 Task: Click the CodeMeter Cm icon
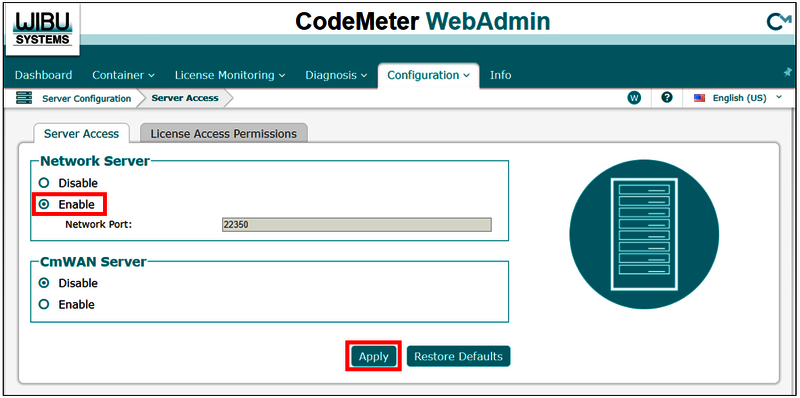(x=779, y=22)
